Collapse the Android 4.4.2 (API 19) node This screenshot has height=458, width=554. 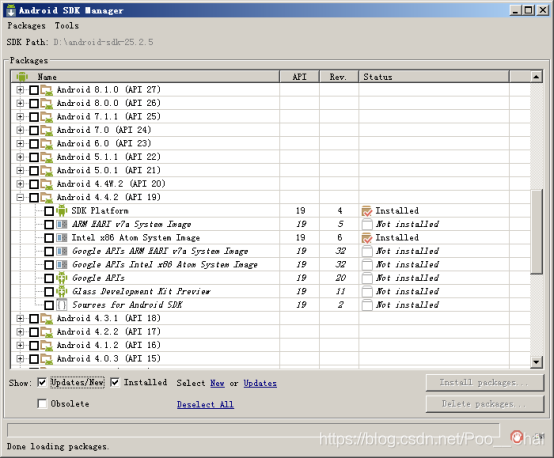click(20, 198)
